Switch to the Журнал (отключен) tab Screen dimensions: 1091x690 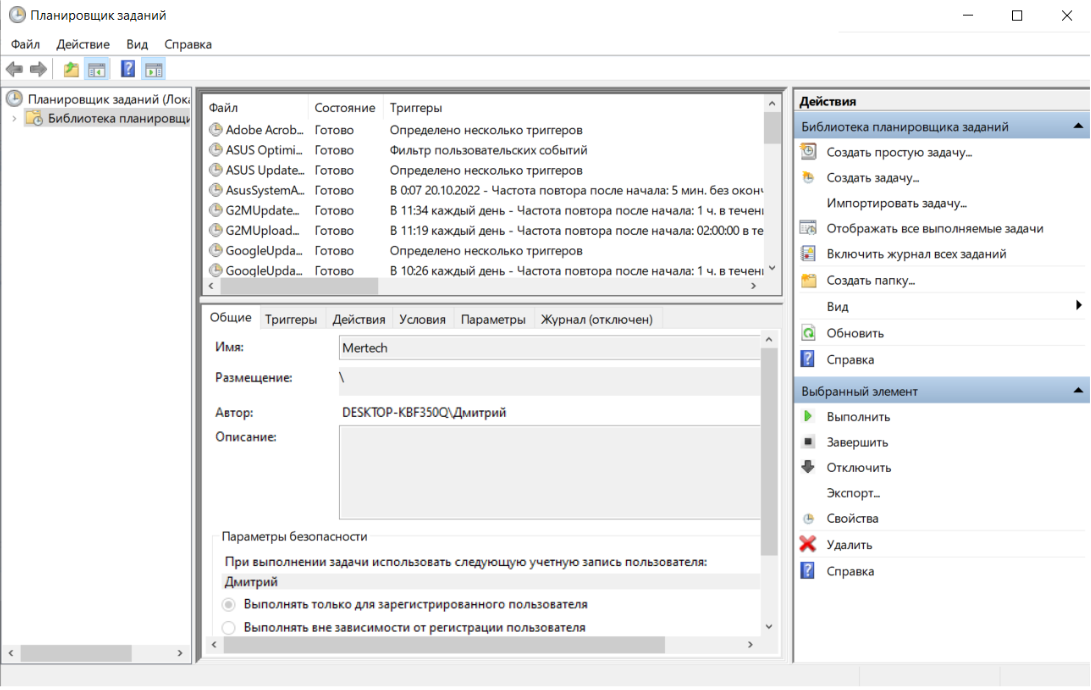(597, 319)
